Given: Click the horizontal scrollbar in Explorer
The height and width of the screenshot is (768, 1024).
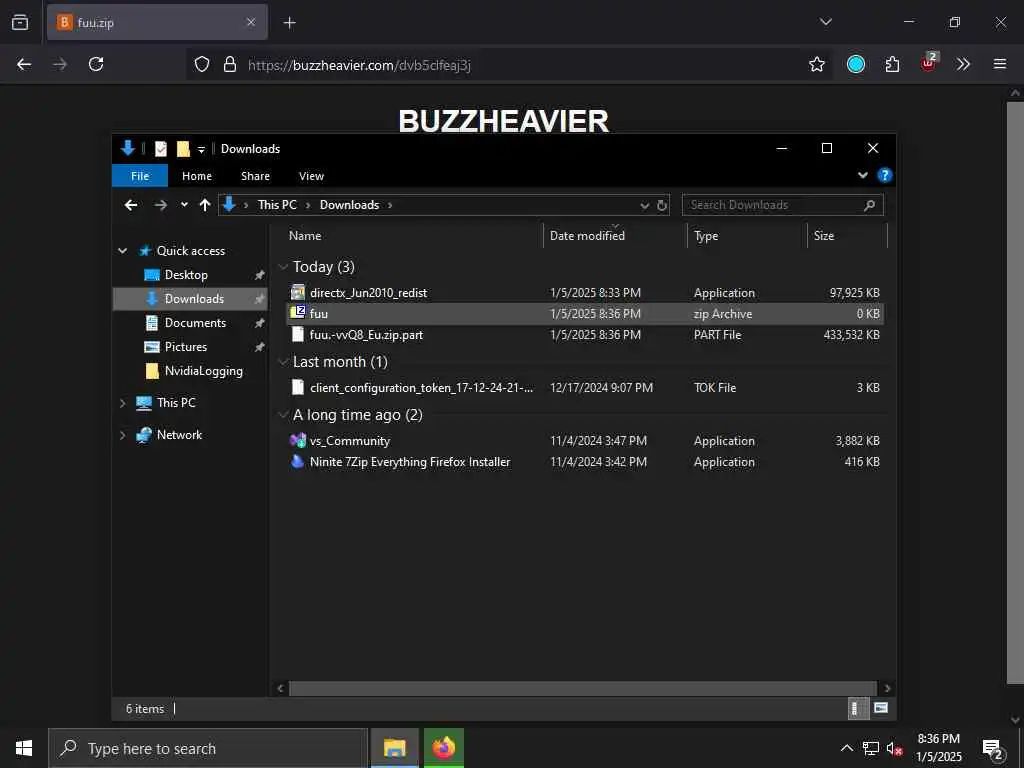Looking at the screenshot, I should click(583, 688).
